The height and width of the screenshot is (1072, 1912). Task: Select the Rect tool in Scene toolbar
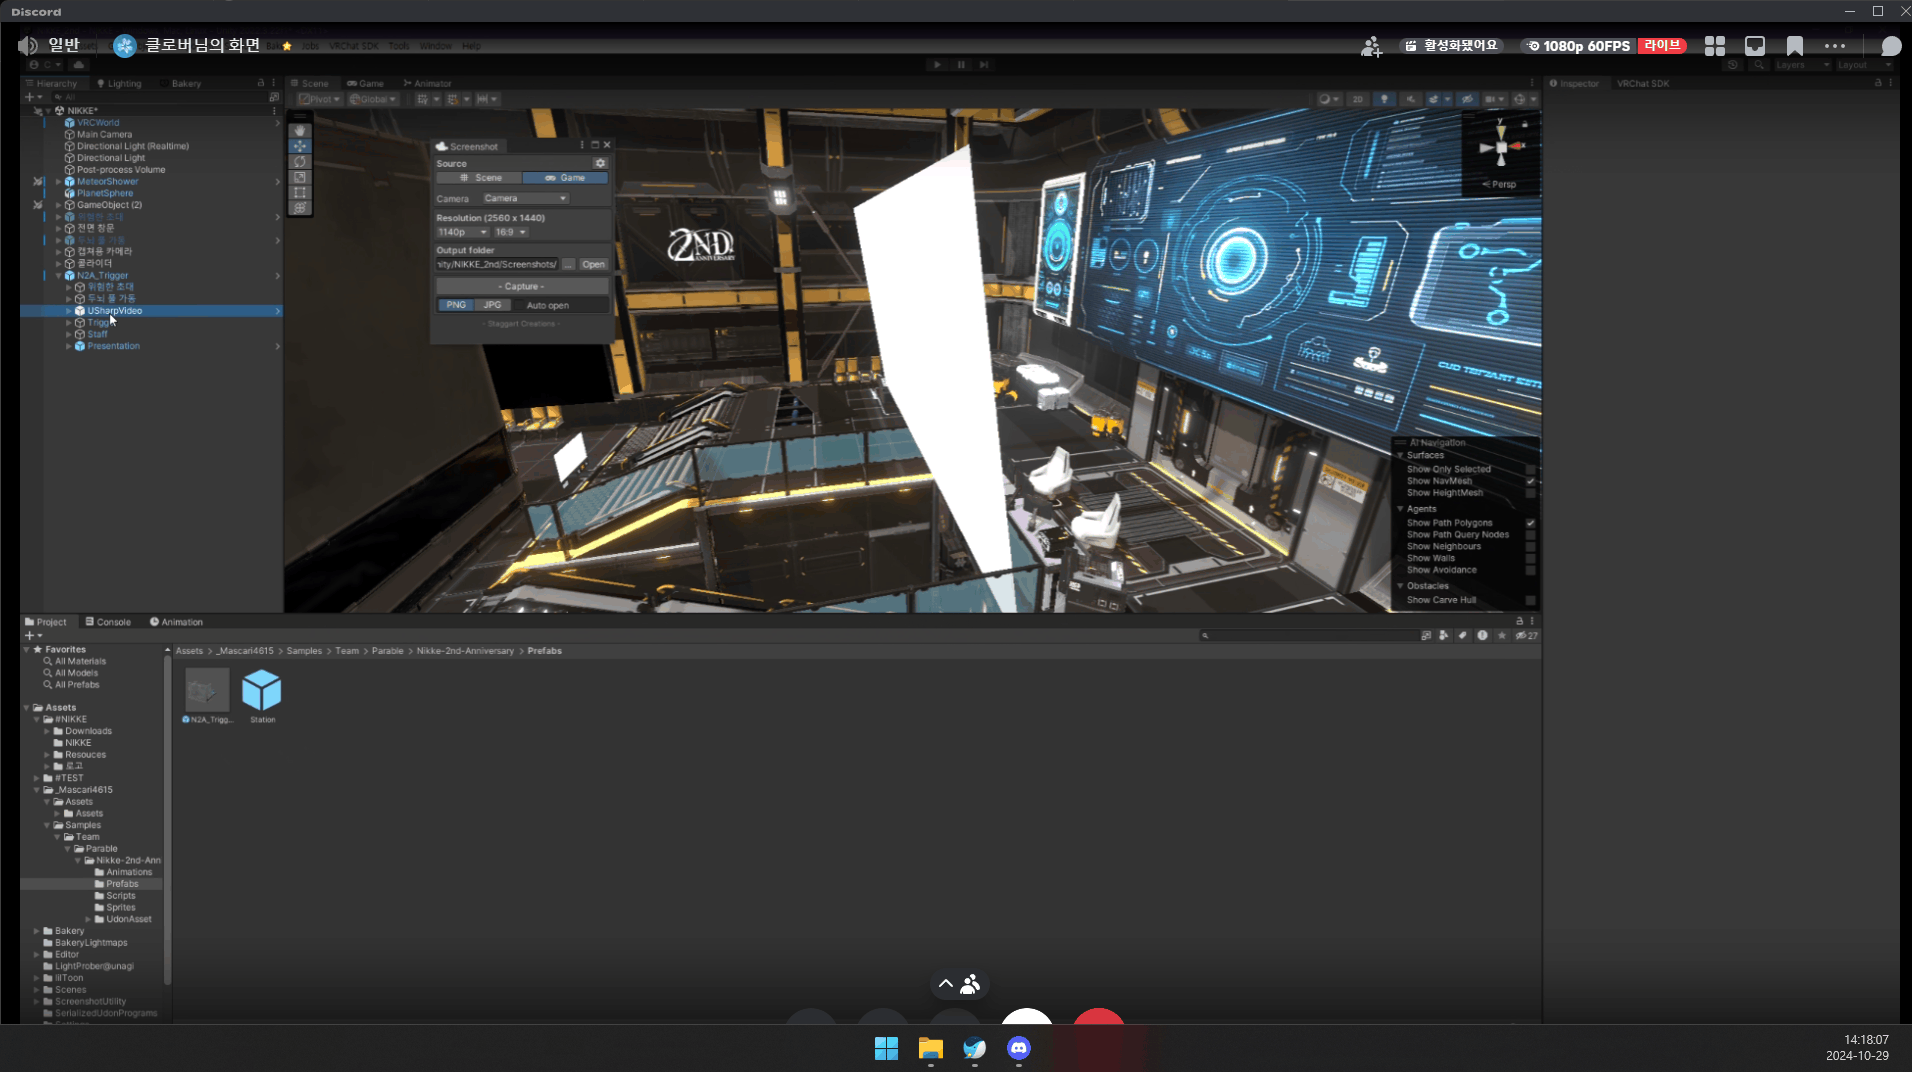pos(300,193)
